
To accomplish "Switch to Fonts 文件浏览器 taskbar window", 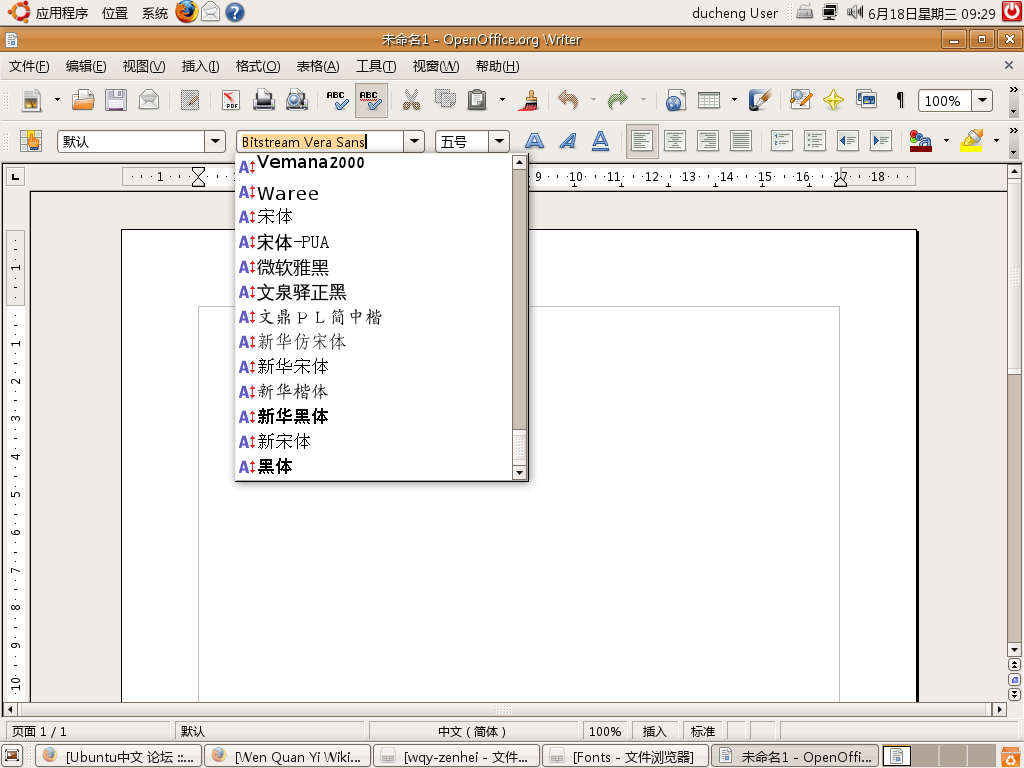I will click(x=625, y=756).
